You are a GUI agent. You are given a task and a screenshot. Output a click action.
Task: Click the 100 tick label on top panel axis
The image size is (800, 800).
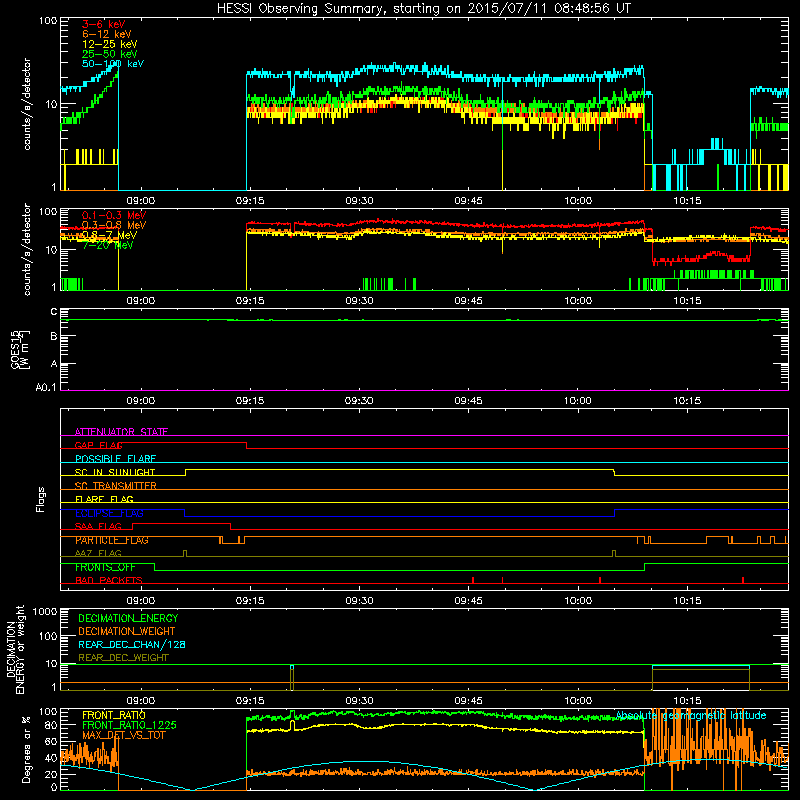click(x=48, y=22)
